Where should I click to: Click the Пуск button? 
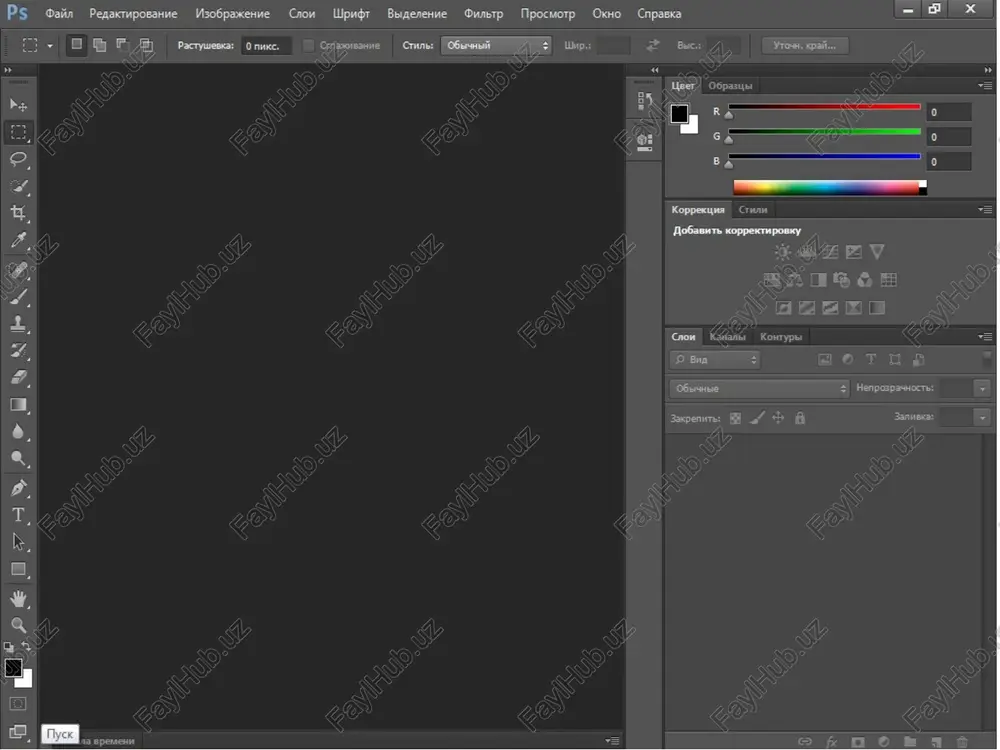[x=60, y=734]
